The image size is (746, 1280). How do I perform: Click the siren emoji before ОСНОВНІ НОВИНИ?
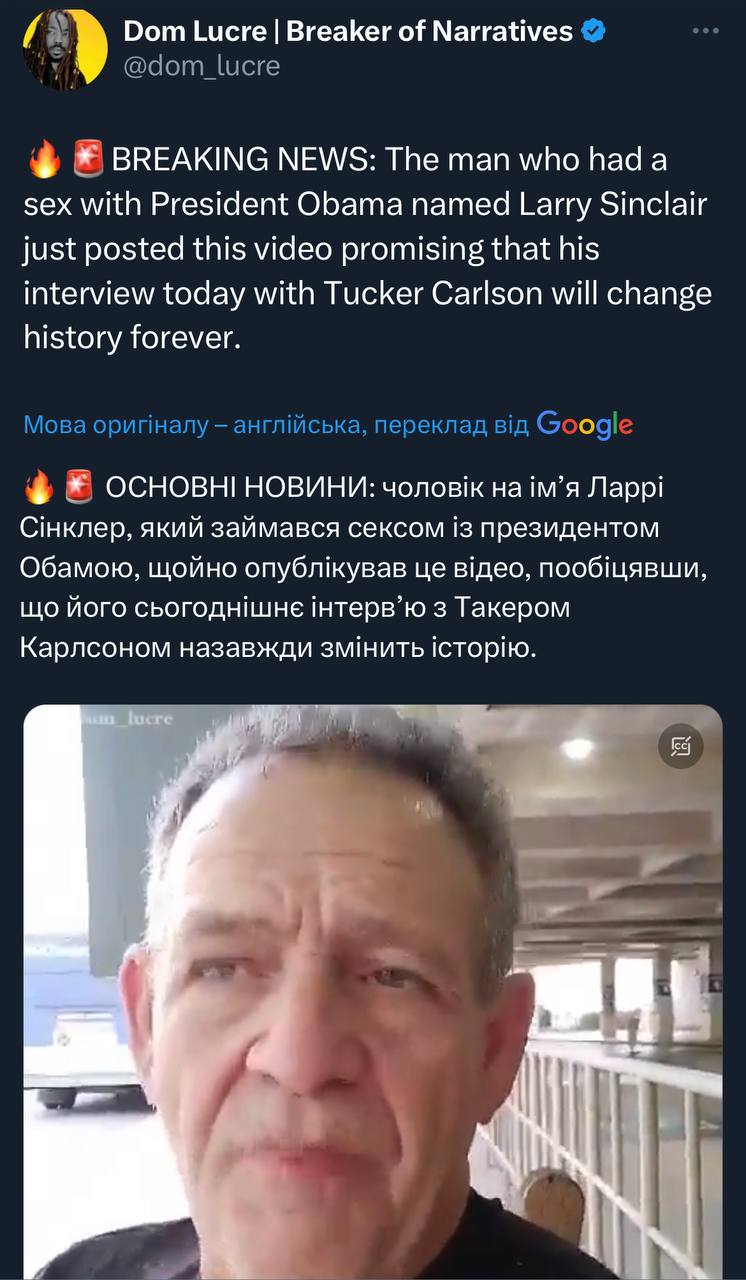click(x=78, y=488)
